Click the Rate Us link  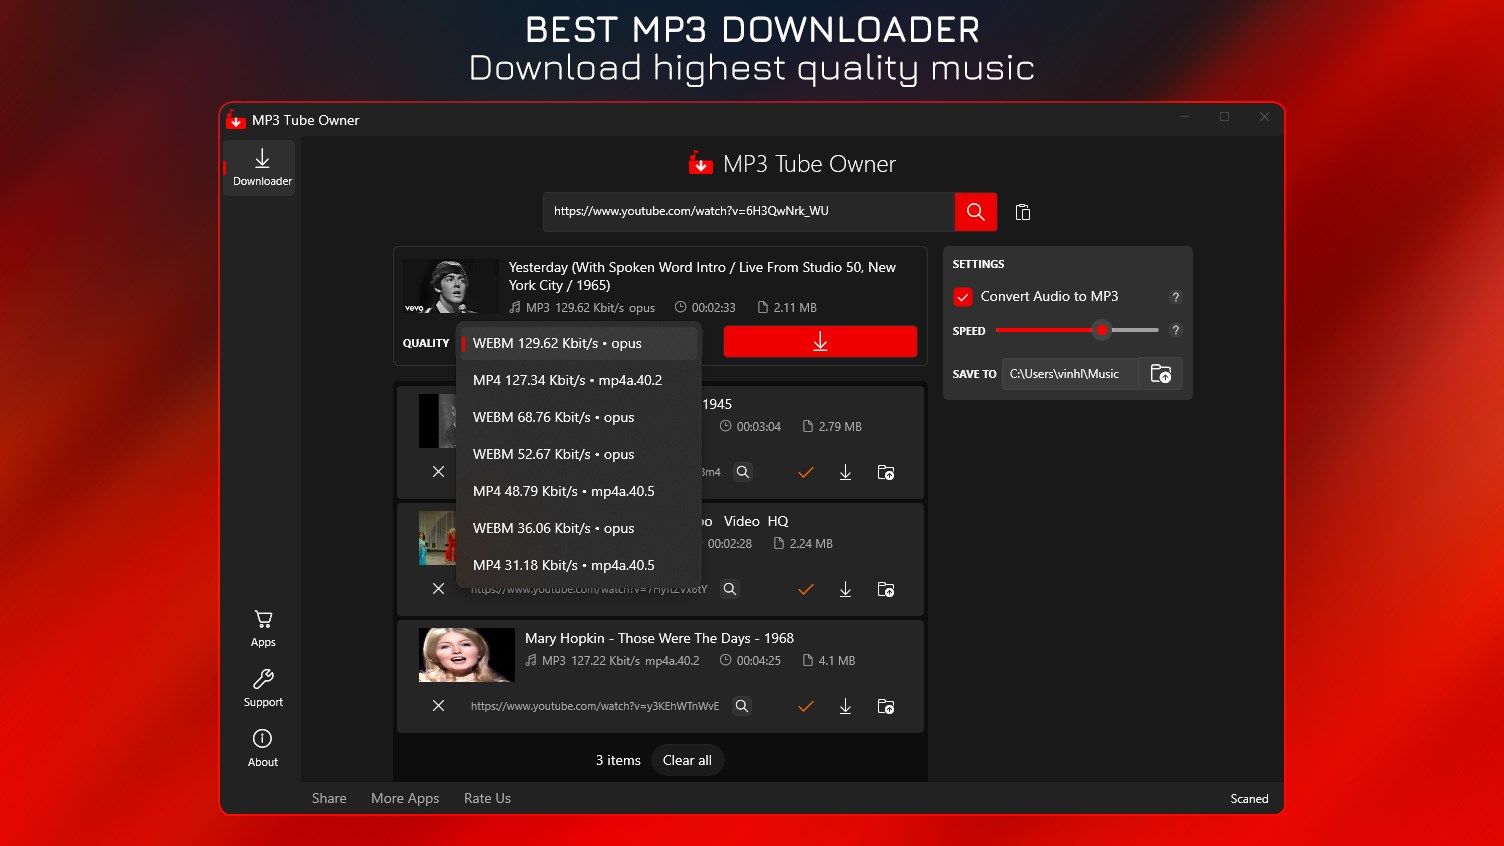click(487, 798)
